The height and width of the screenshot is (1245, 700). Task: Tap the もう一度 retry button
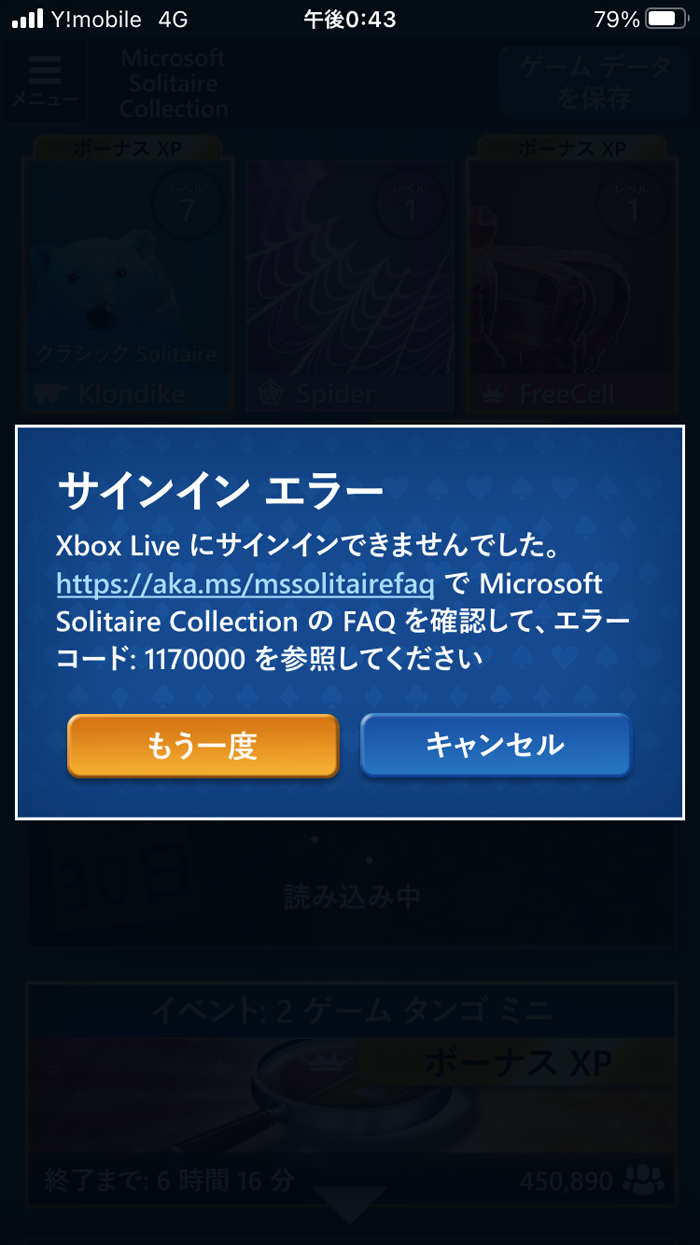coord(203,745)
